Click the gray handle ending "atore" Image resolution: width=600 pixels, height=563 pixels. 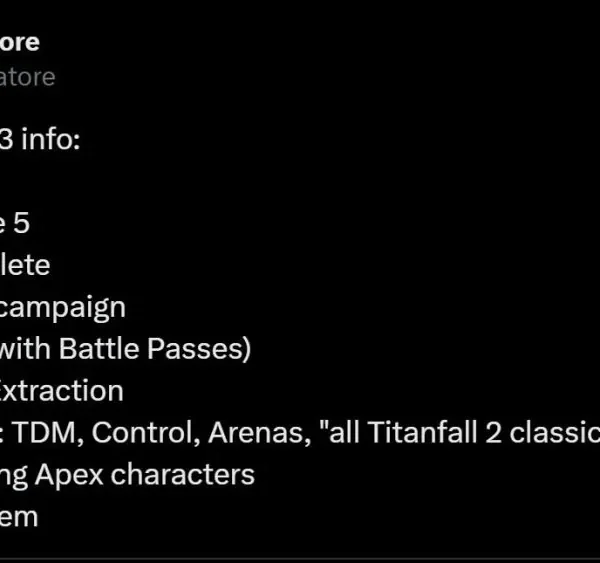coord(28,77)
